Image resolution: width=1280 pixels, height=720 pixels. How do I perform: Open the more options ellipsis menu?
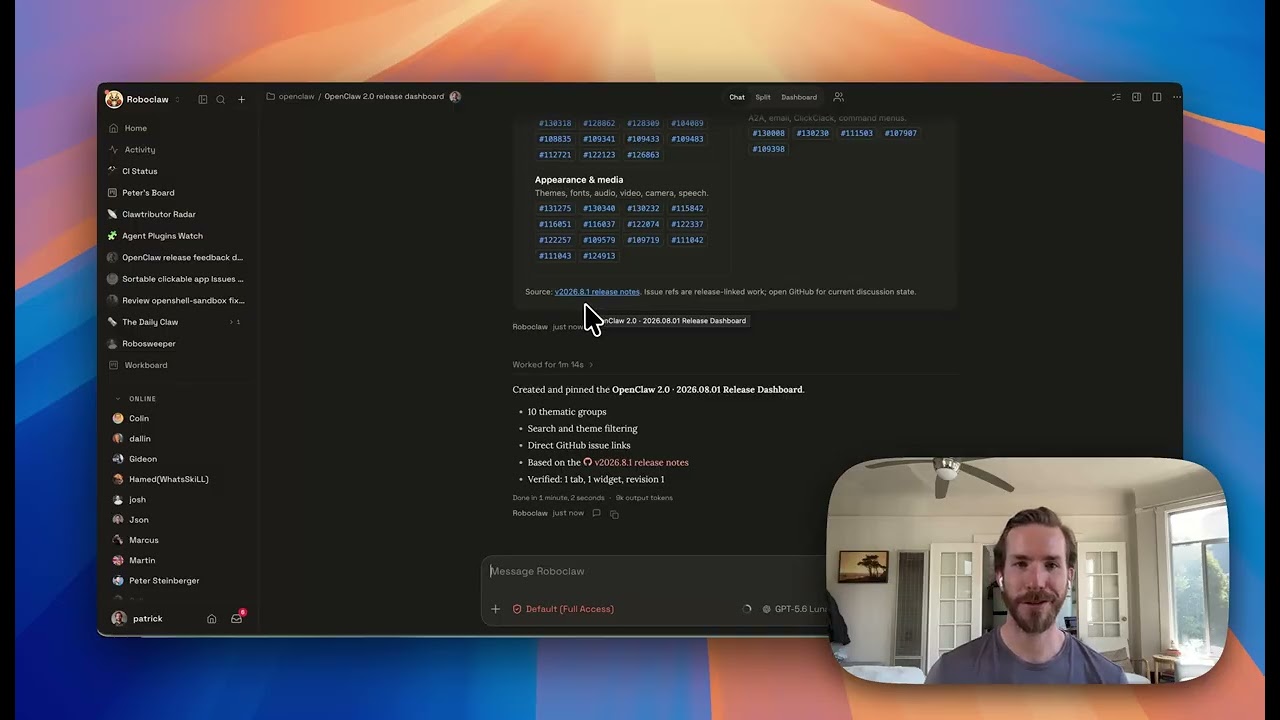click(x=1176, y=97)
